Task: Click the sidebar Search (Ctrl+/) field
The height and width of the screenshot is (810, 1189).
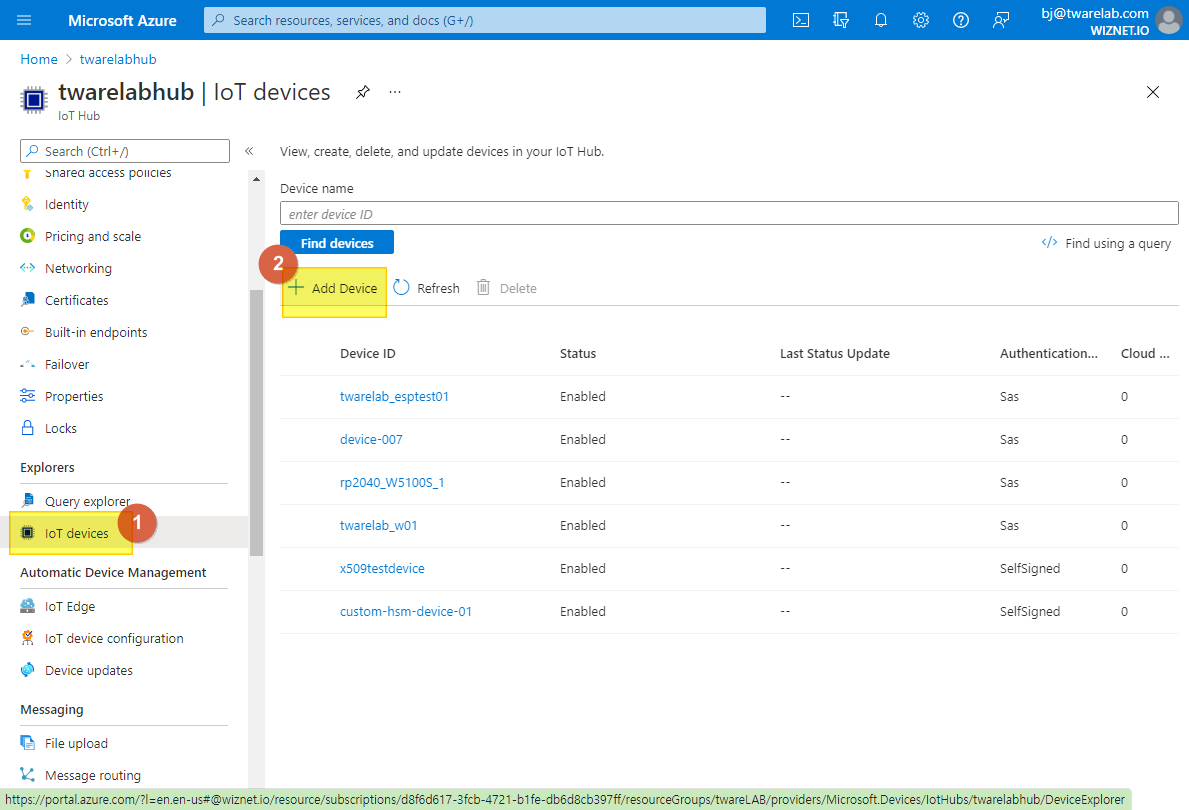Action: point(124,151)
